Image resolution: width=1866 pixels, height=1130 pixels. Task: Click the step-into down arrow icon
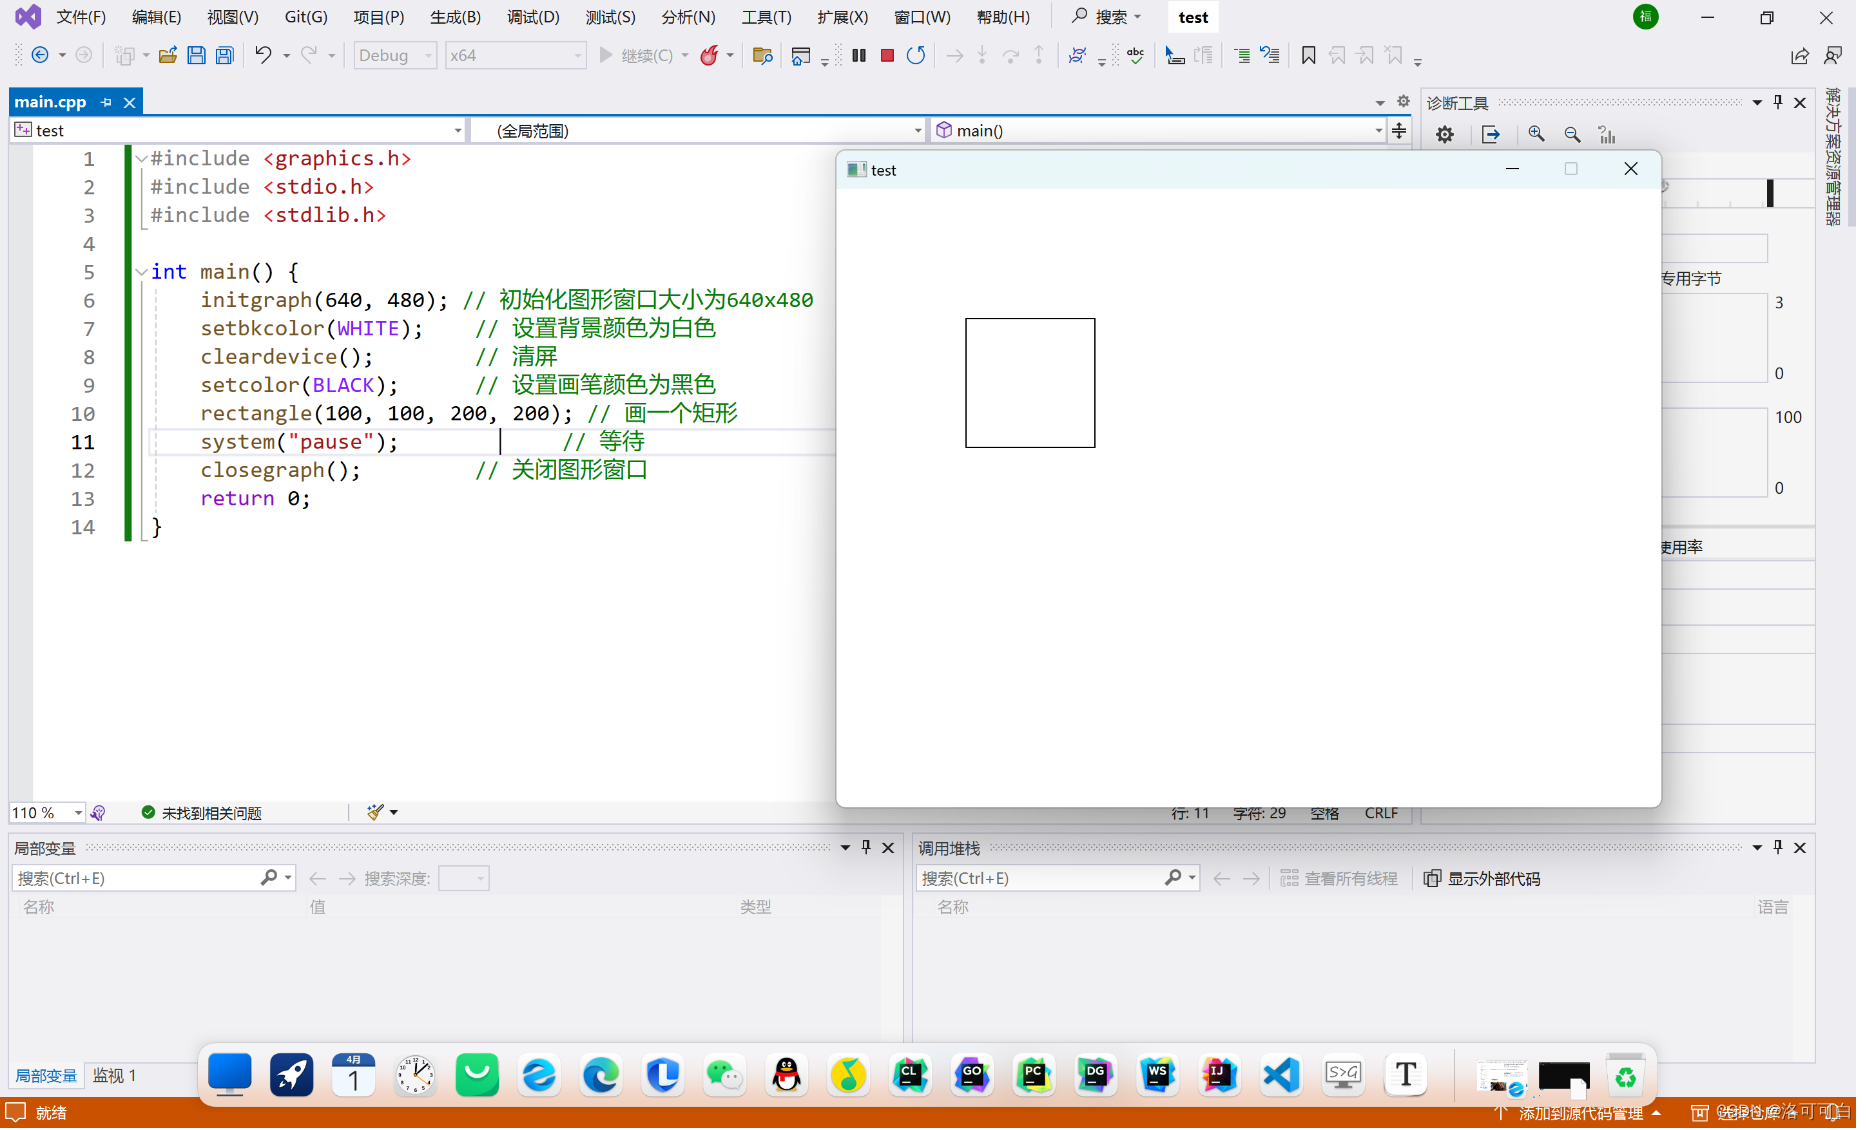[x=983, y=55]
